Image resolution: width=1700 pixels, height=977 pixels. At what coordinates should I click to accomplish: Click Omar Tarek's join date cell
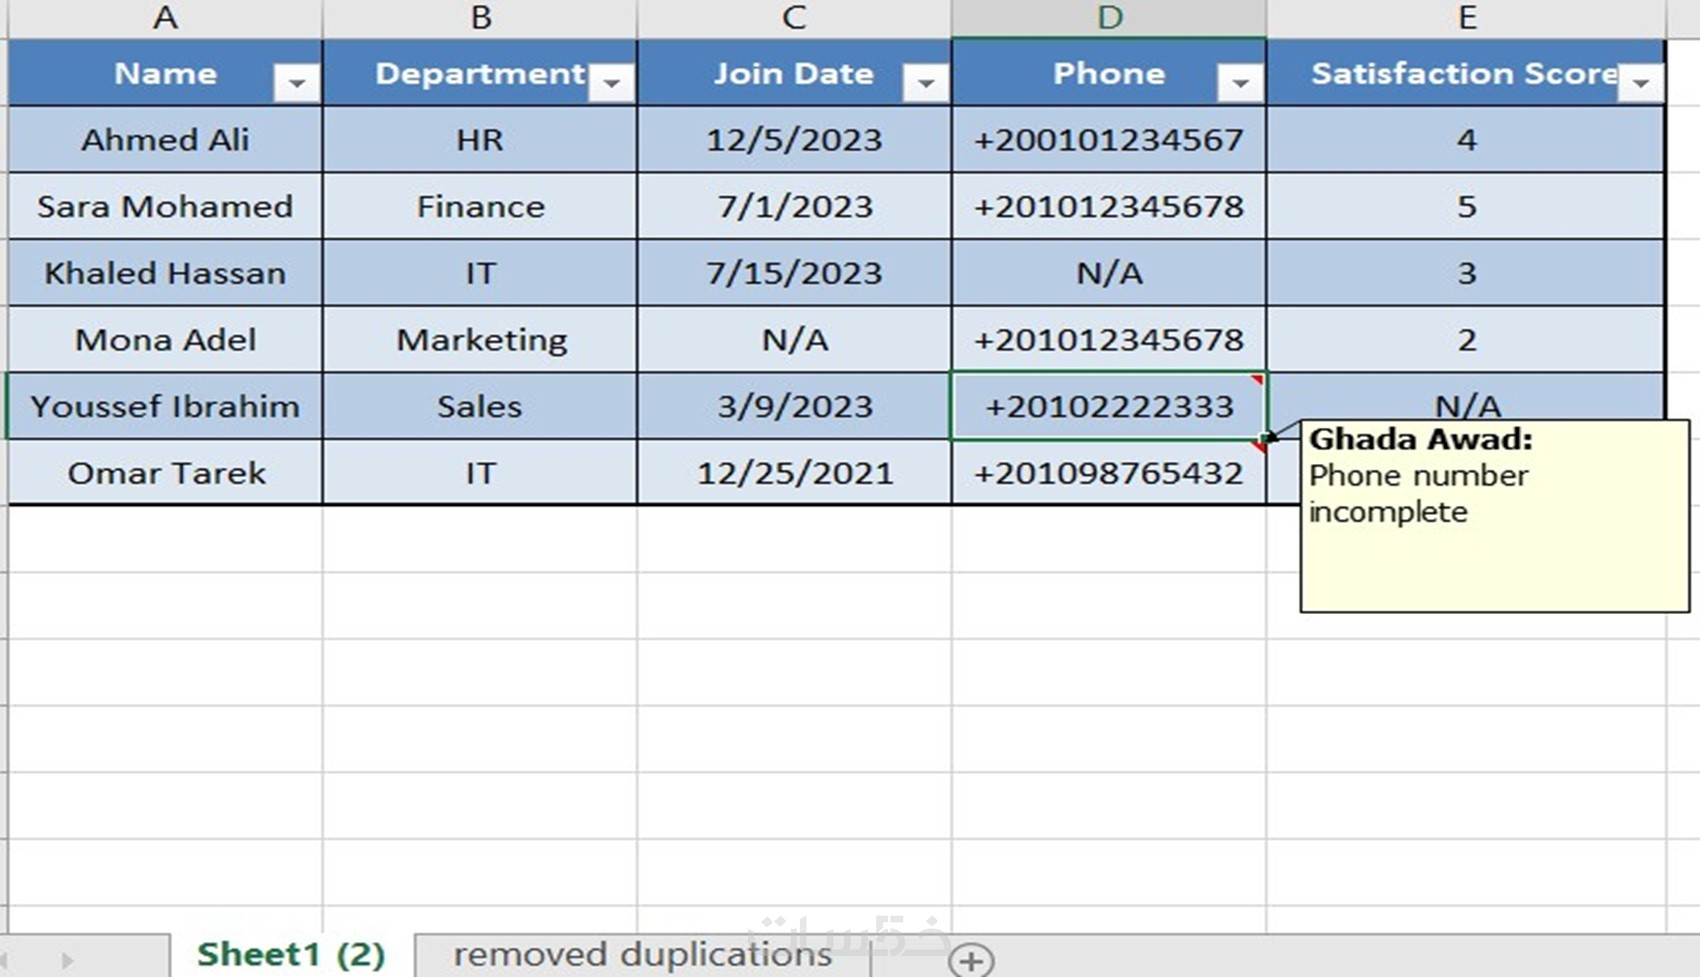[x=794, y=473]
